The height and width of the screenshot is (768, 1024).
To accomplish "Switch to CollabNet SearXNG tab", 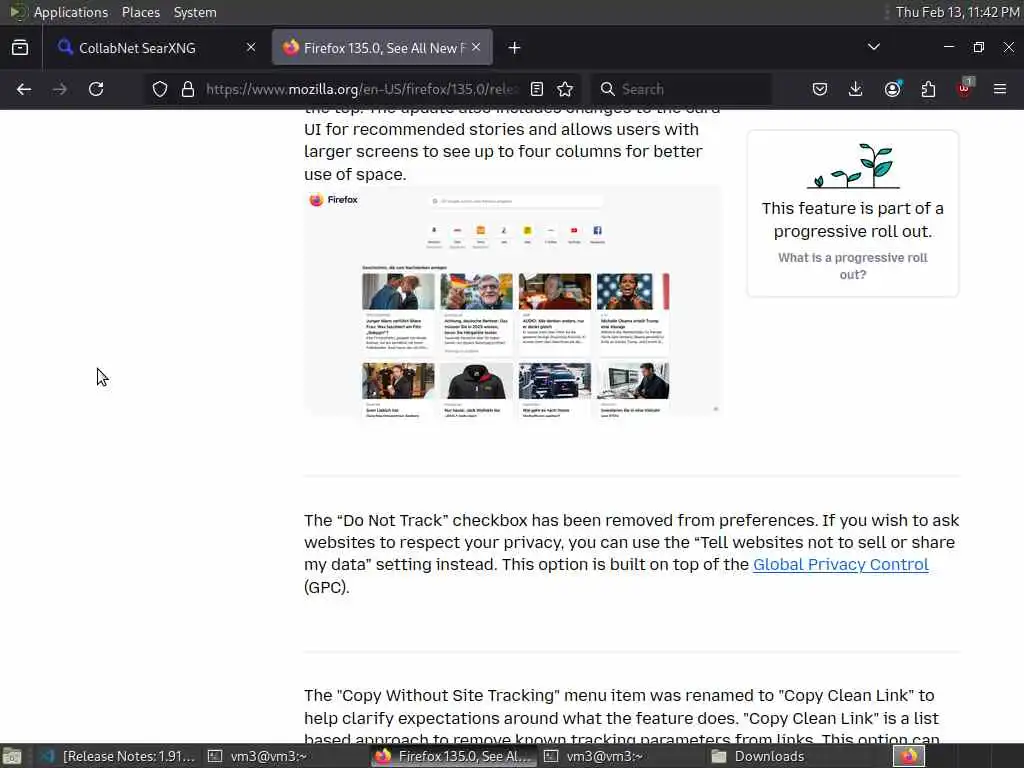I will click(157, 48).
